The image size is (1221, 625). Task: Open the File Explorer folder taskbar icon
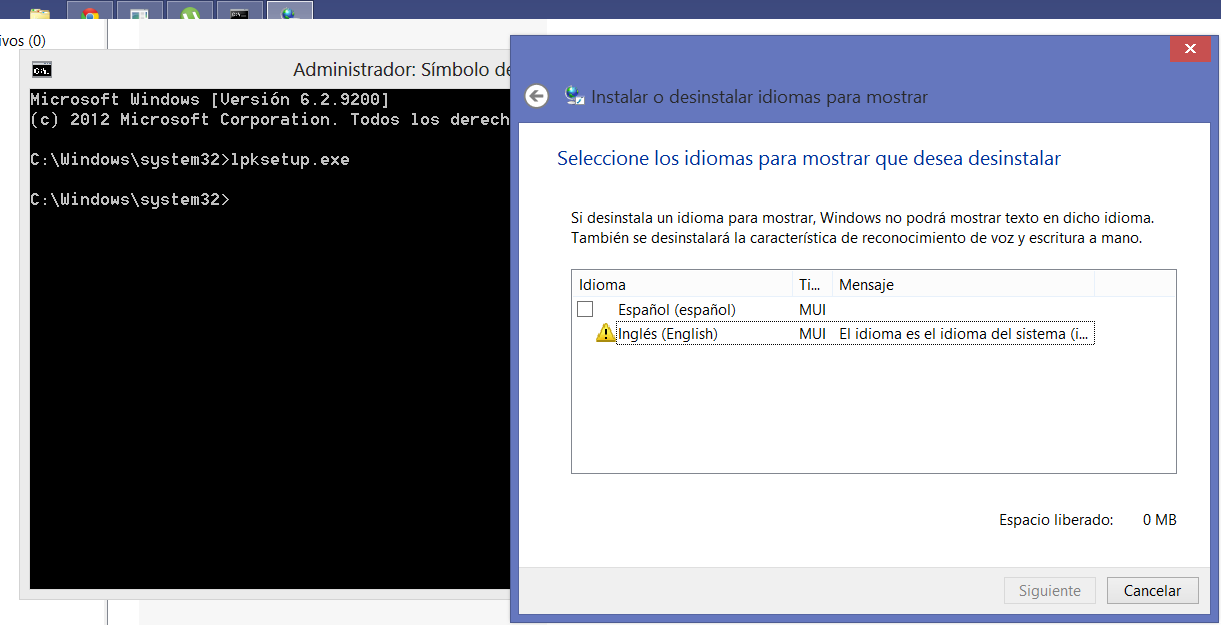pyautogui.click(x=40, y=14)
